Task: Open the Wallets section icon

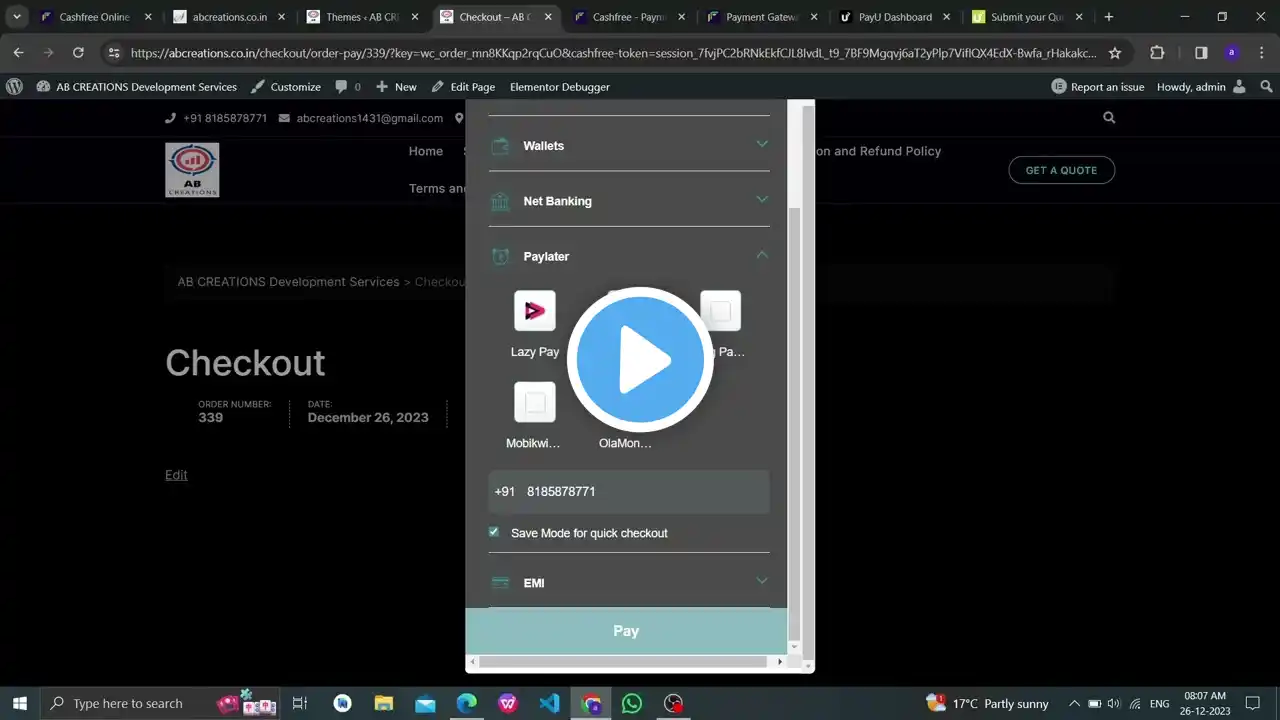Action: (x=500, y=146)
